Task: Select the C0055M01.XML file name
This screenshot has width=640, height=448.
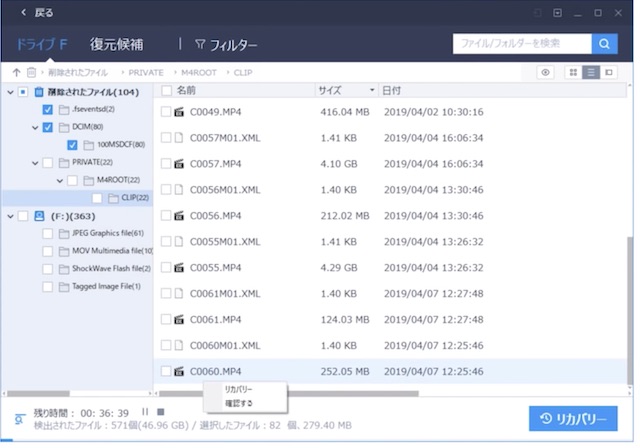Action: pyautogui.click(x=225, y=242)
